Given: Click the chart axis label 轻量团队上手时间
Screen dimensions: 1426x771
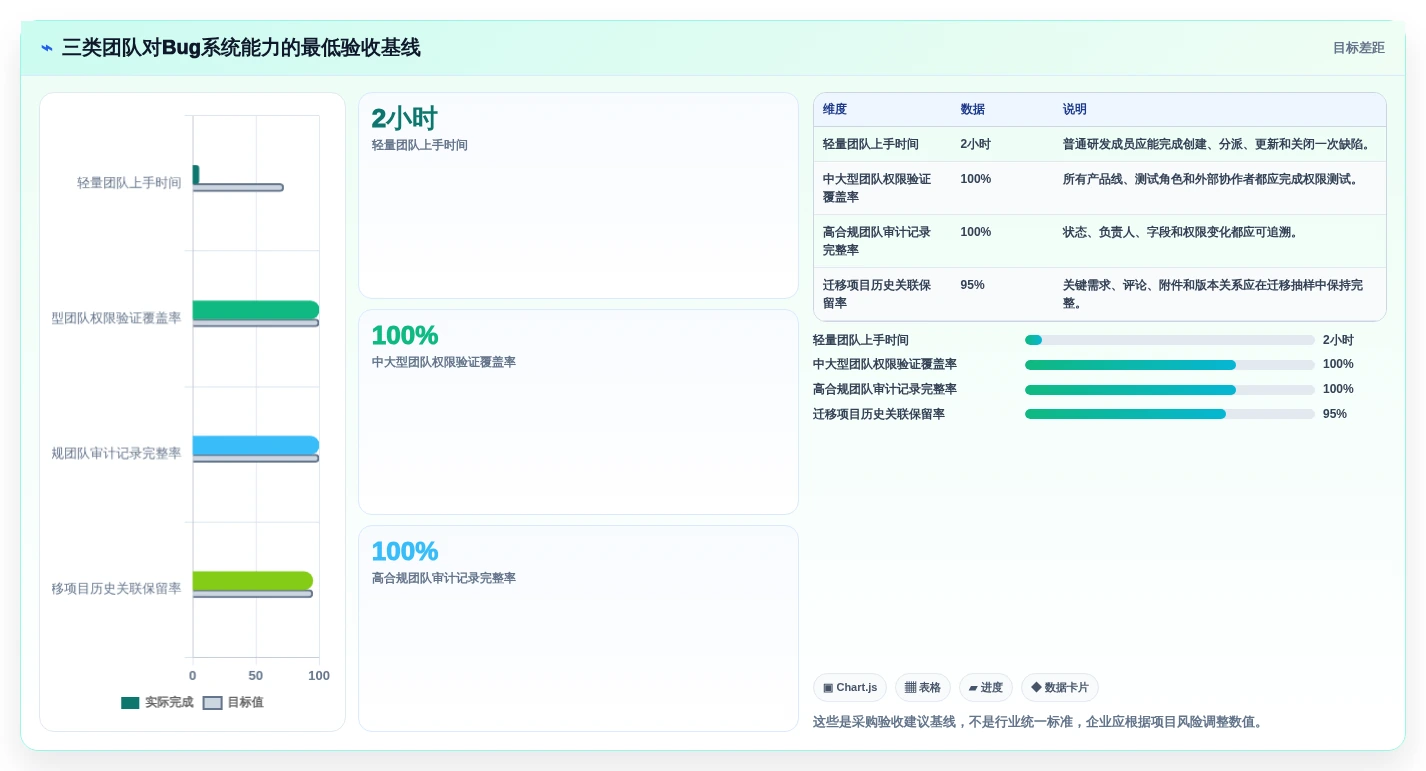Looking at the screenshot, I should [130, 183].
